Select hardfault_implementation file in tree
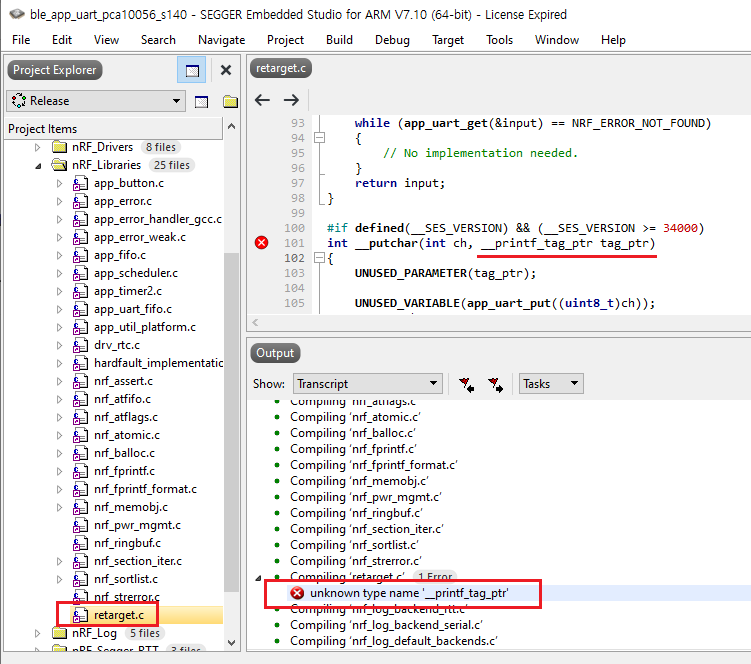751x664 pixels. pos(158,363)
